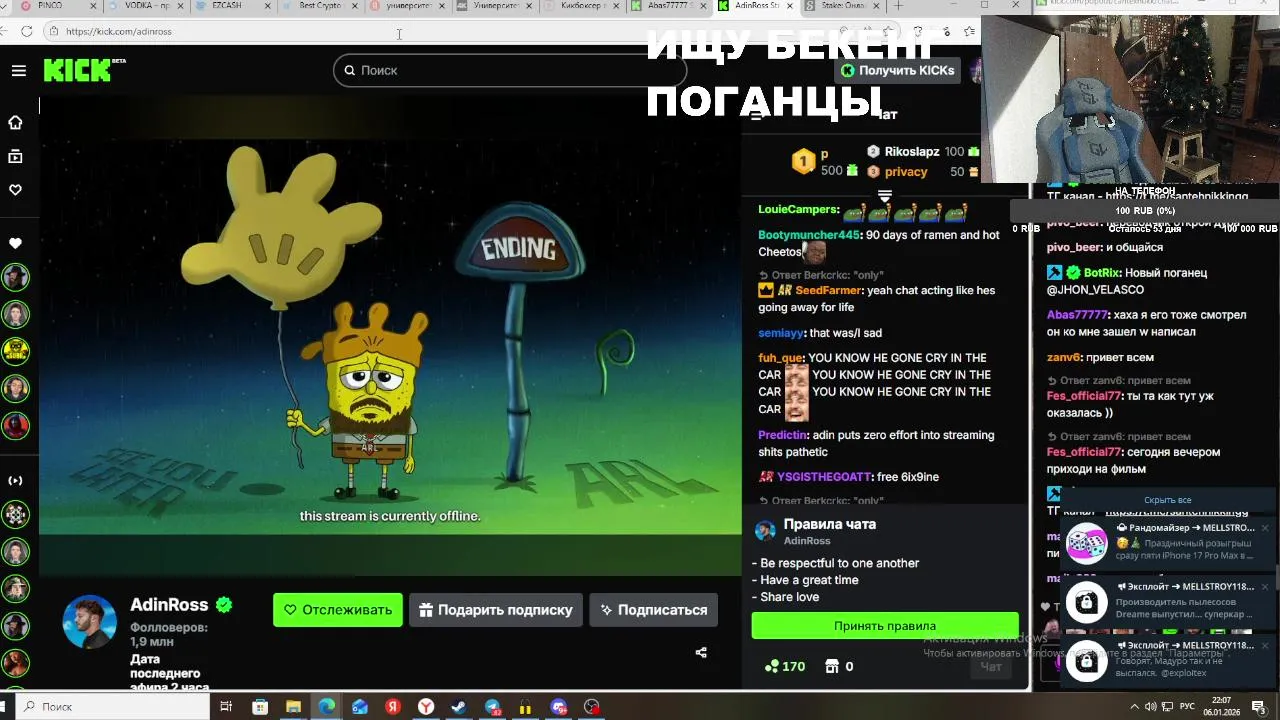Click the LouieCampers username in chat
1280x720 pixels.
pyautogui.click(x=797, y=210)
